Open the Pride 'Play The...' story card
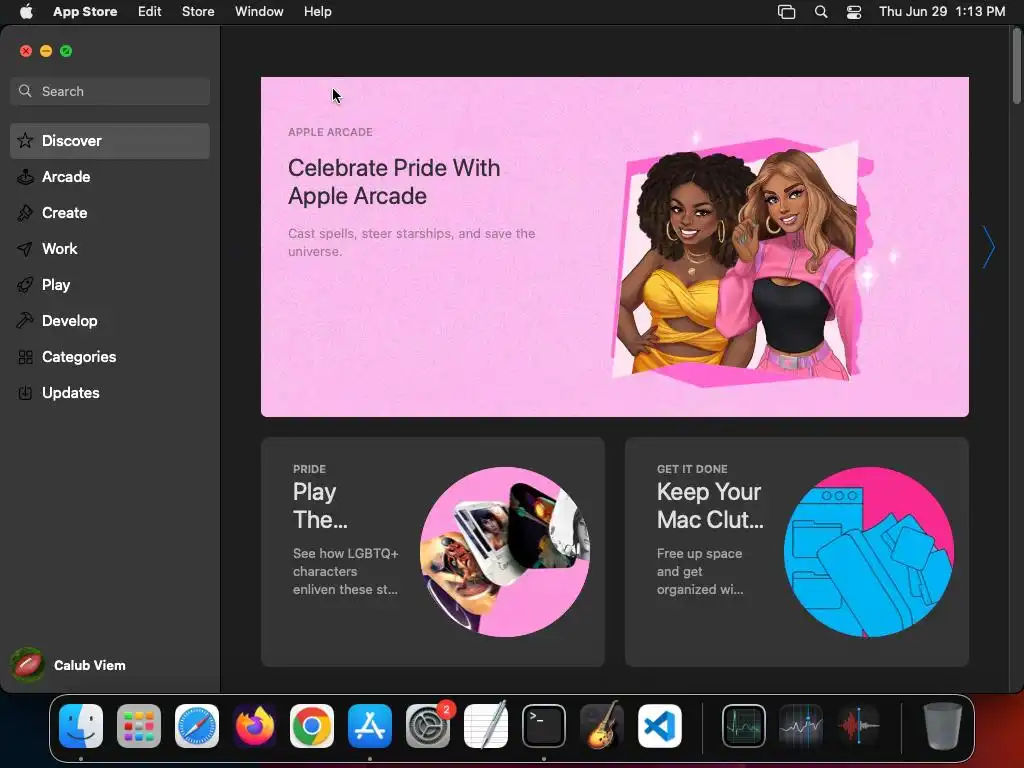Screen dimensions: 1024x768 click(x=432, y=552)
